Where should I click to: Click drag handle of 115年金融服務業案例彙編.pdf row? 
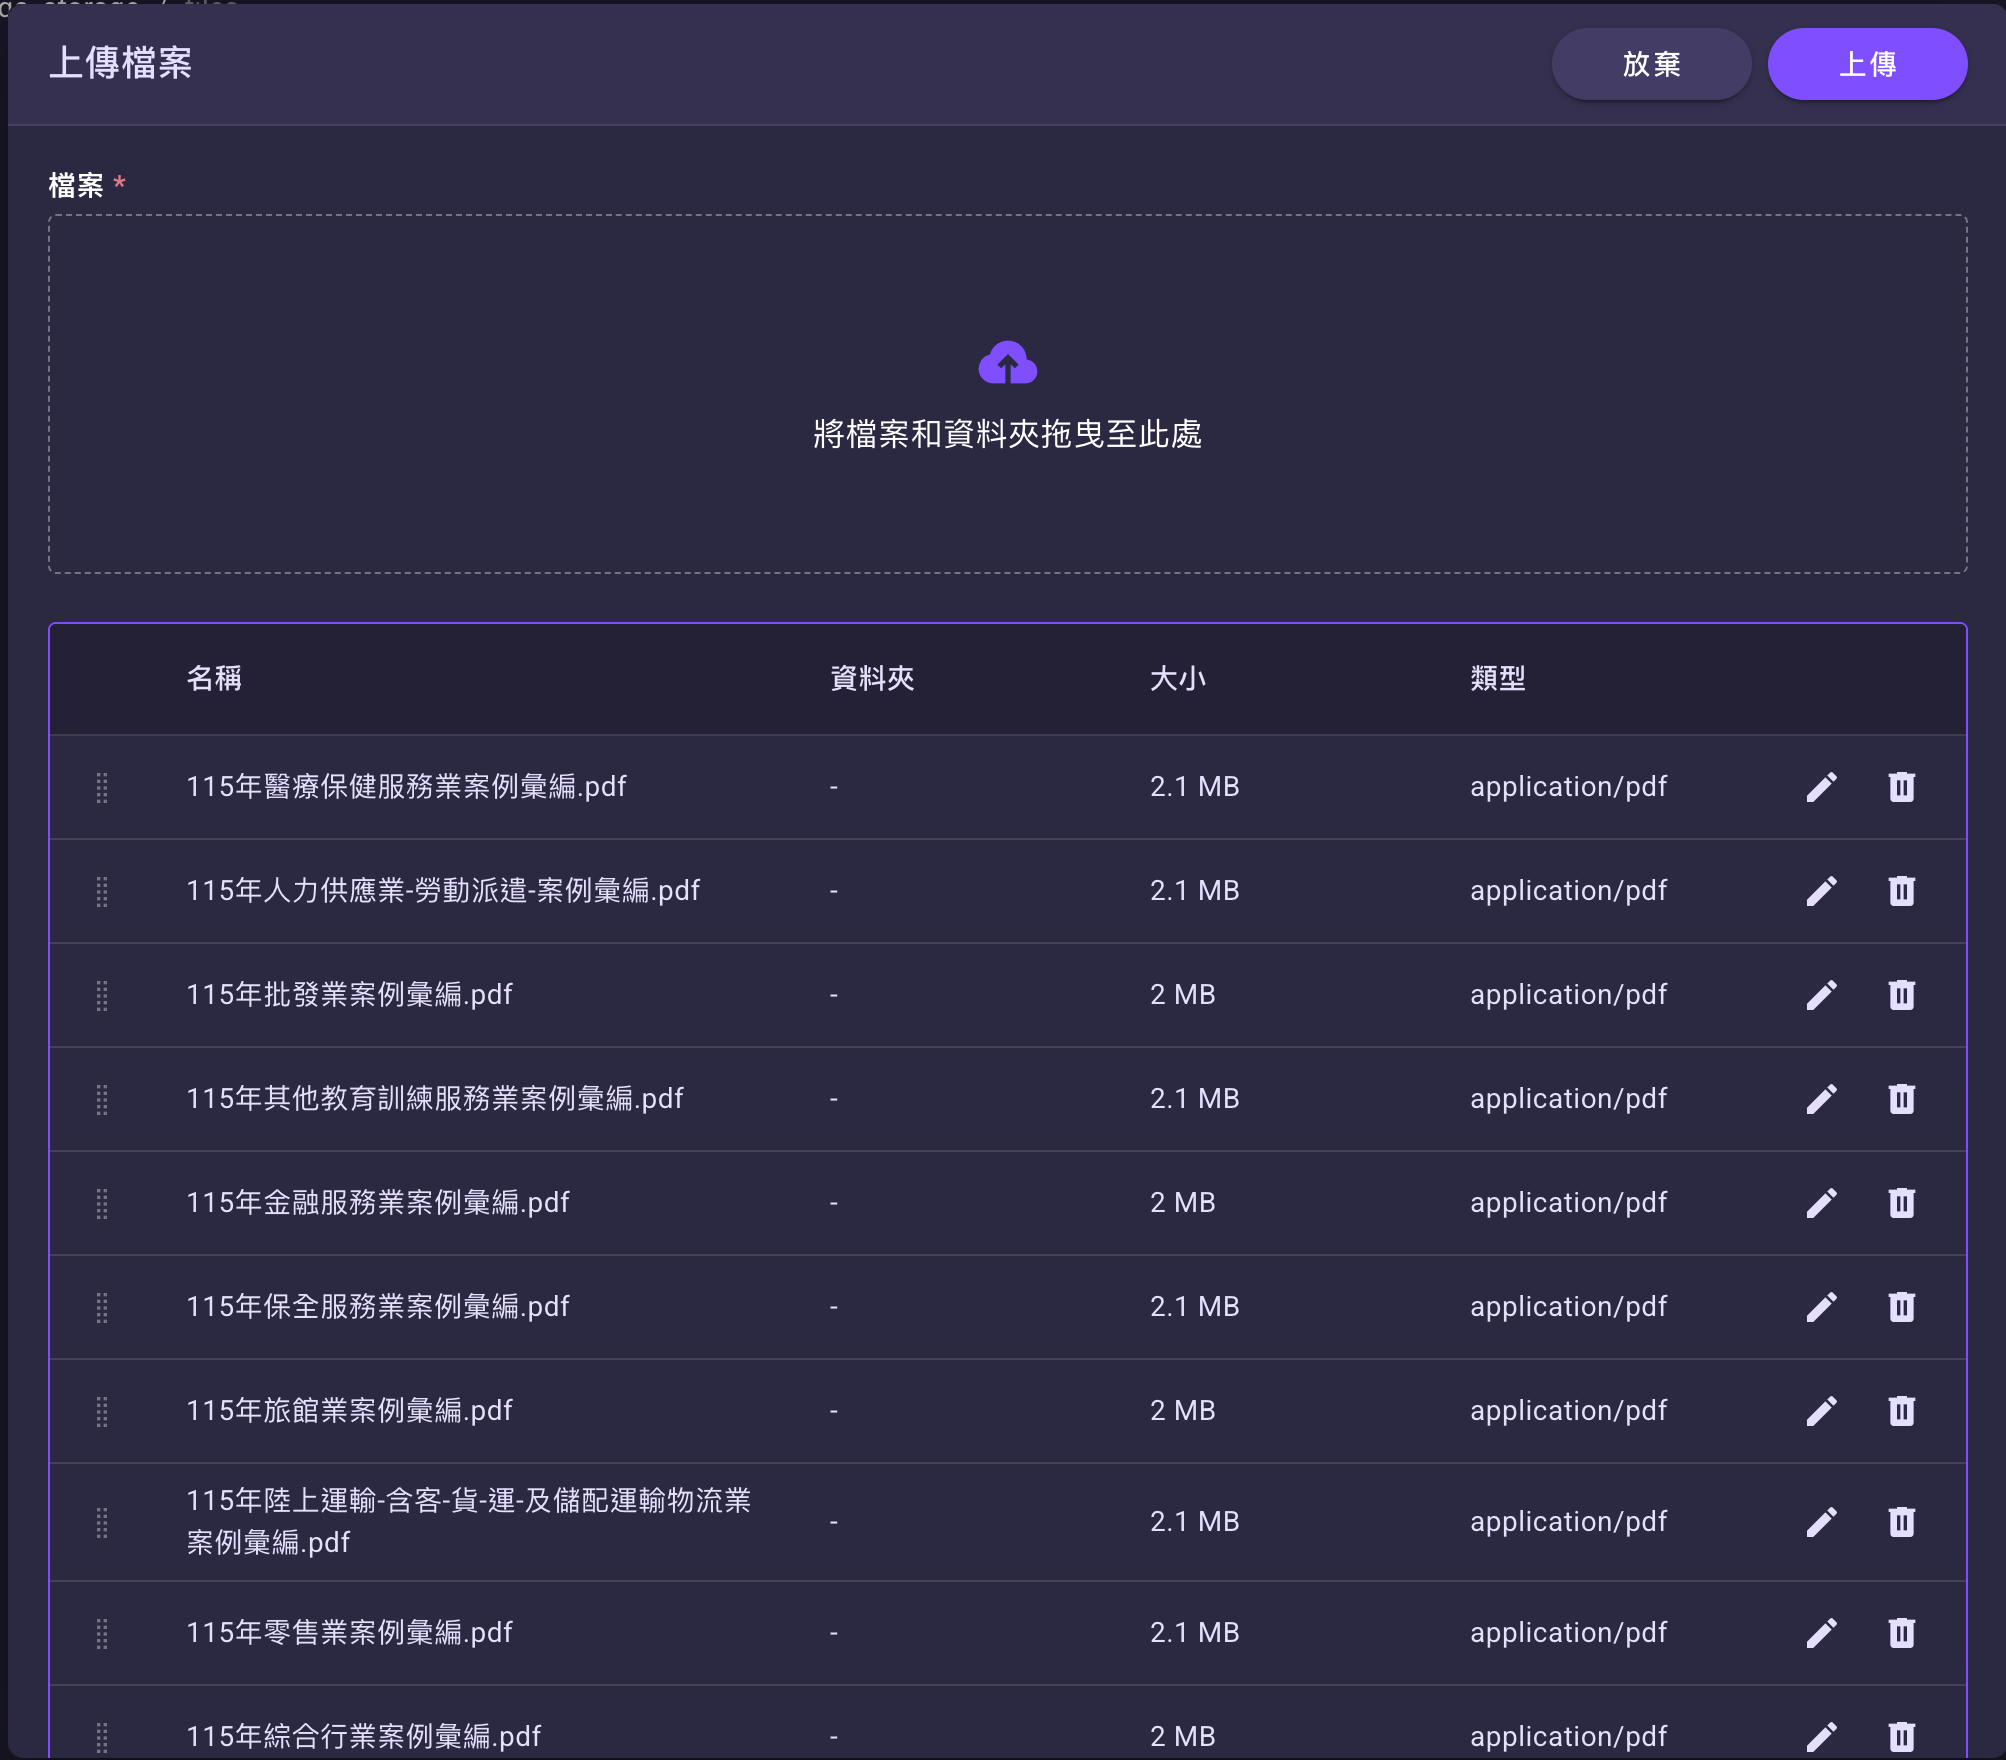[x=102, y=1203]
